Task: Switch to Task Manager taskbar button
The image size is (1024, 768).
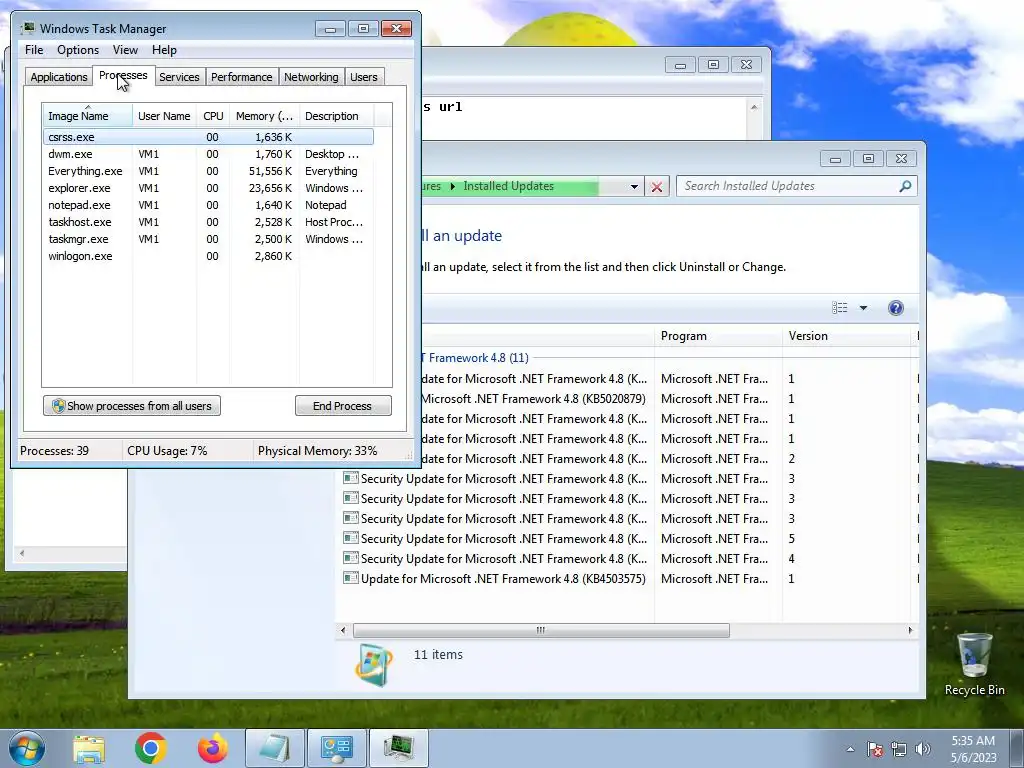Action: (399, 748)
